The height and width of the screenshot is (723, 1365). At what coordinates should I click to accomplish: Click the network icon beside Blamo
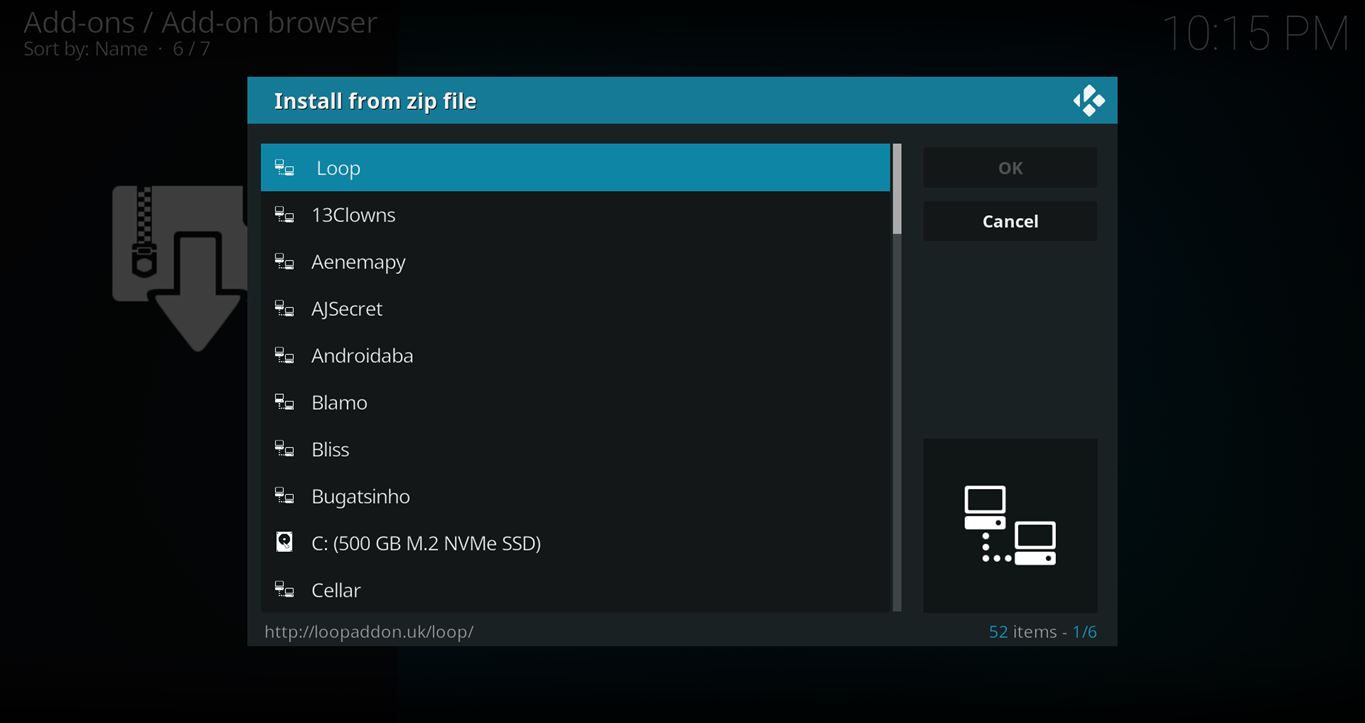(285, 402)
